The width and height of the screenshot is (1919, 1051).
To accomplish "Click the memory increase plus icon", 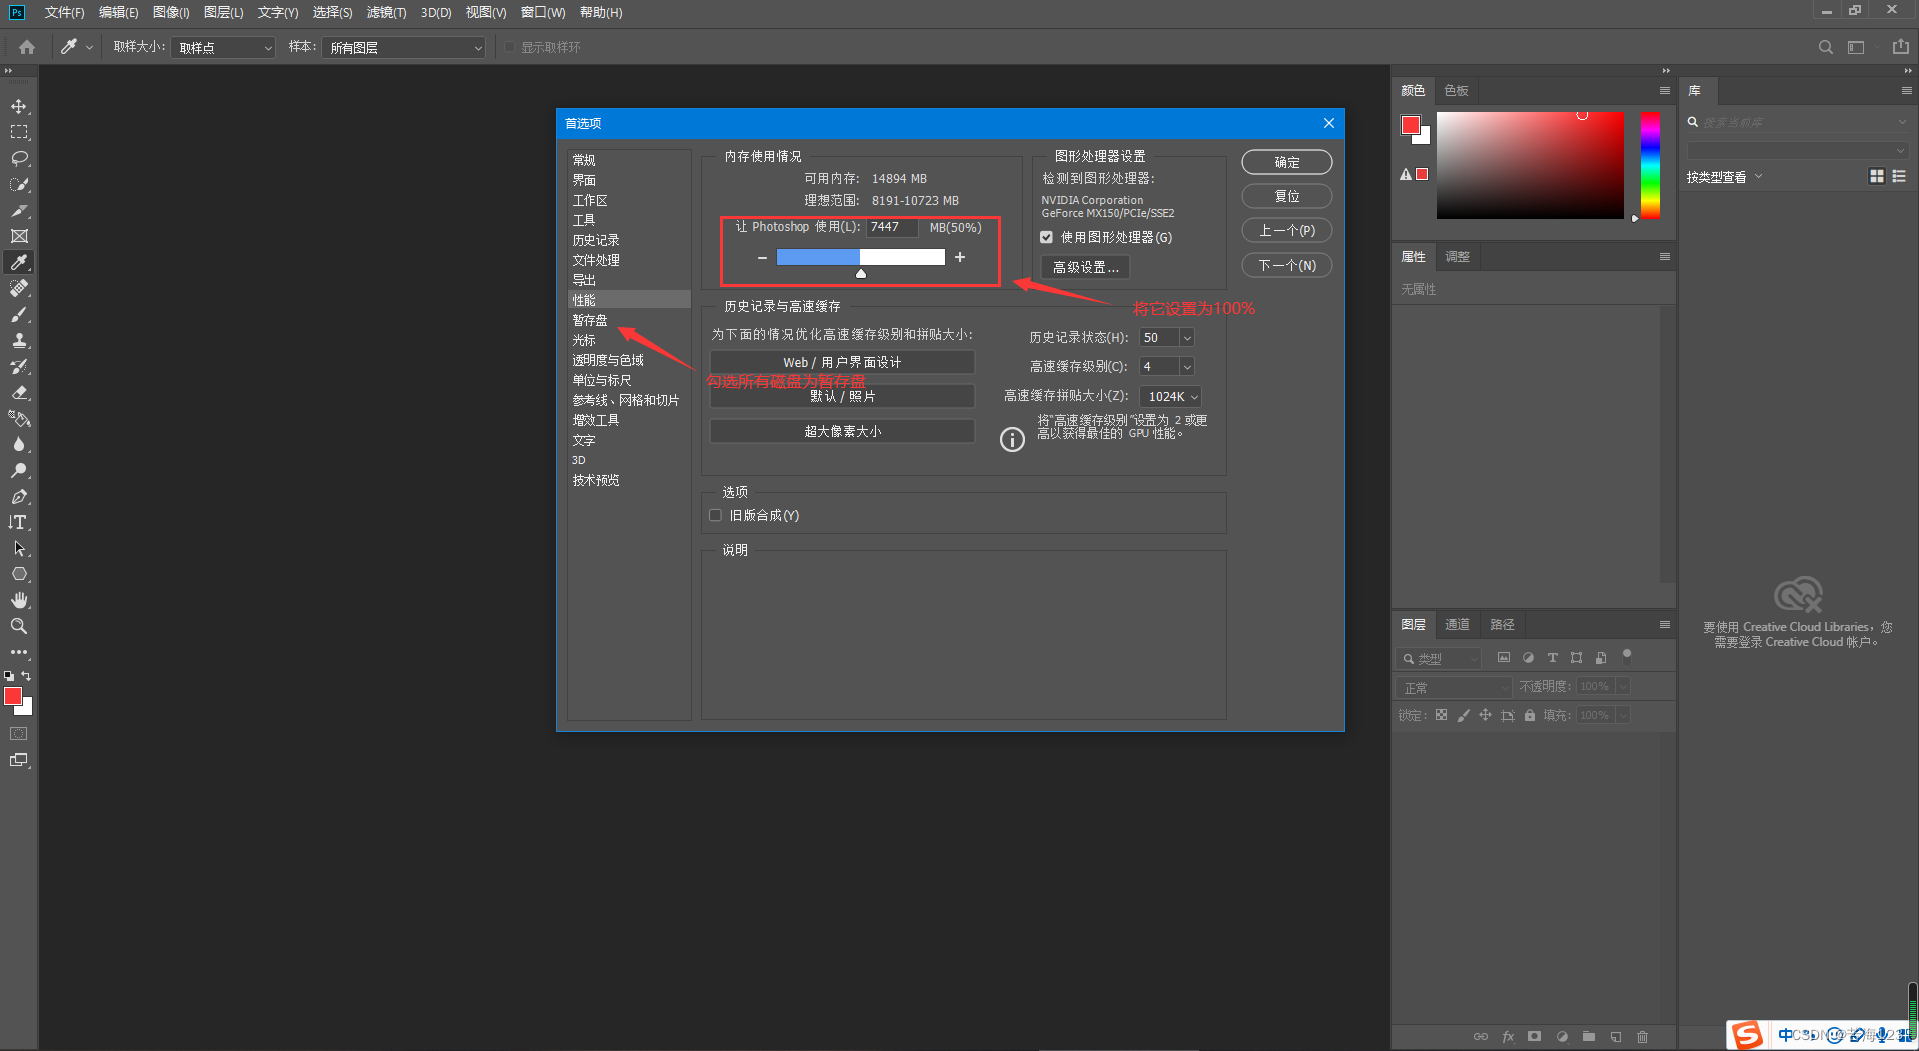I will tap(960, 257).
